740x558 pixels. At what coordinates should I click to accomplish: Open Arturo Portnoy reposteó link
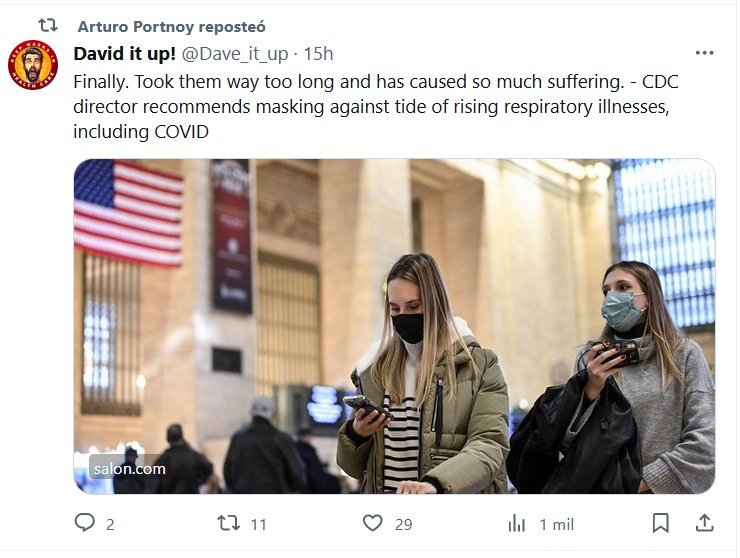[x=171, y=26]
